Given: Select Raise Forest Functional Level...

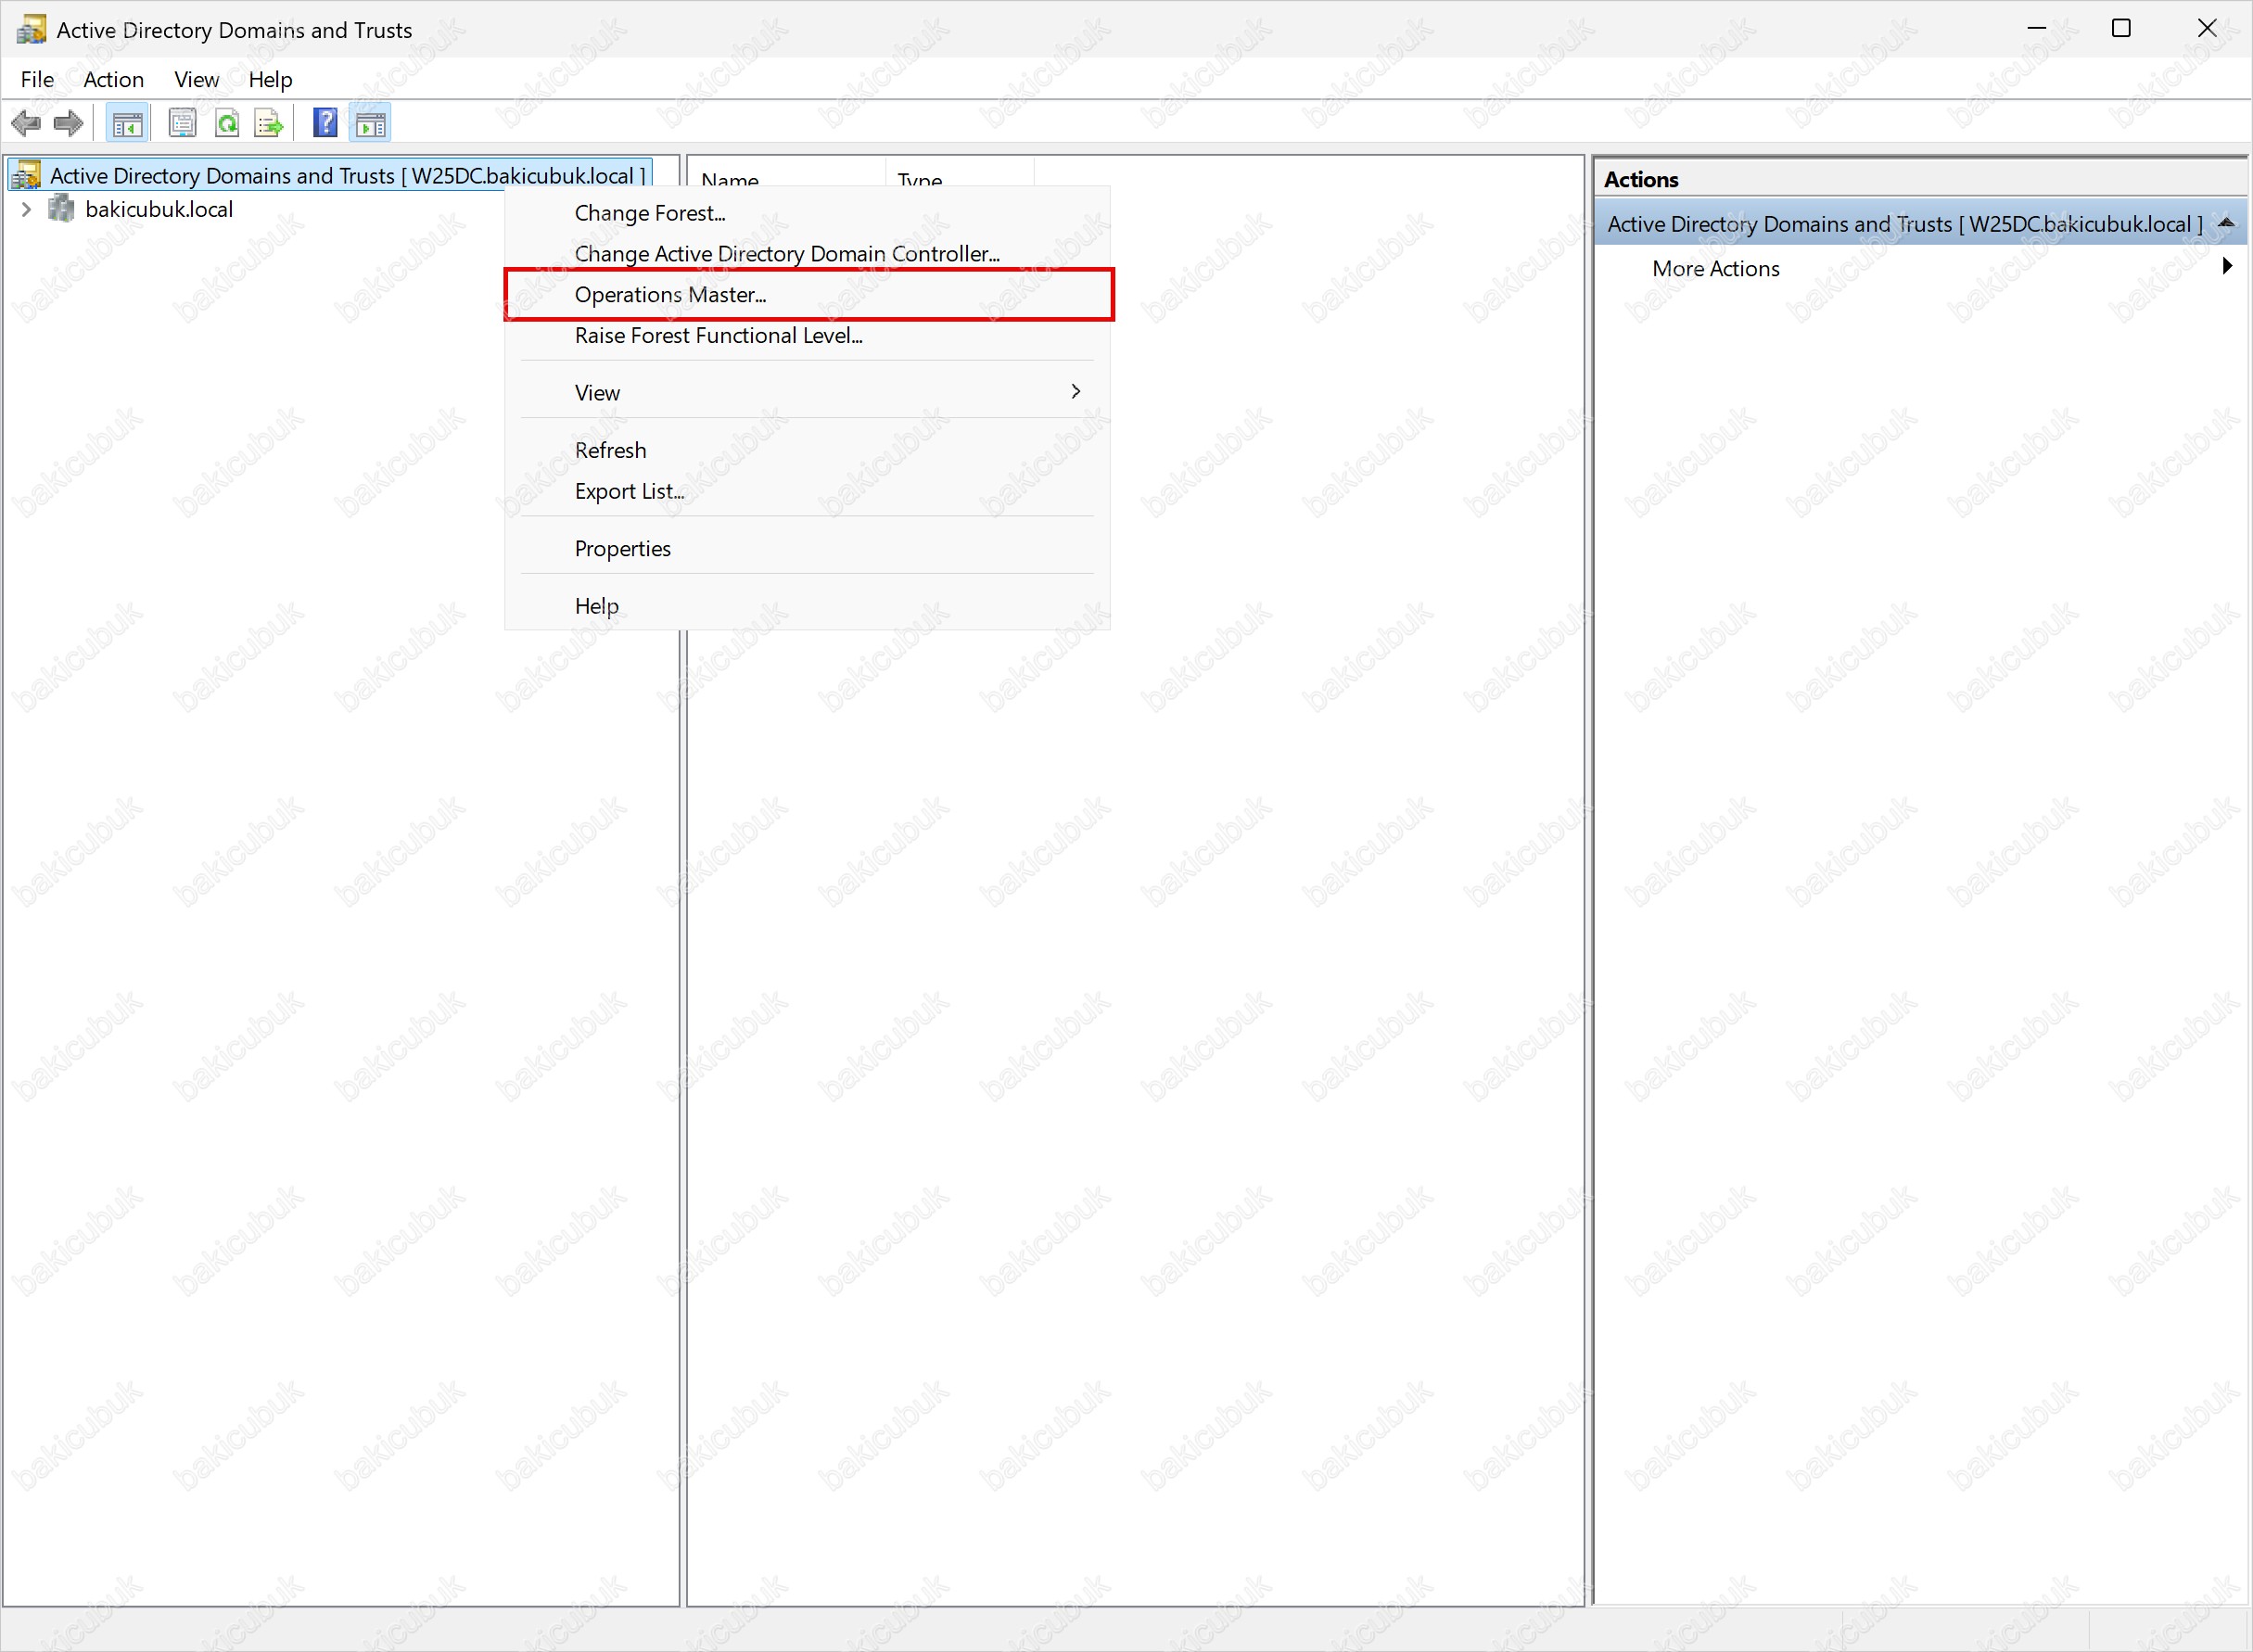Looking at the screenshot, I should coord(807,336).
